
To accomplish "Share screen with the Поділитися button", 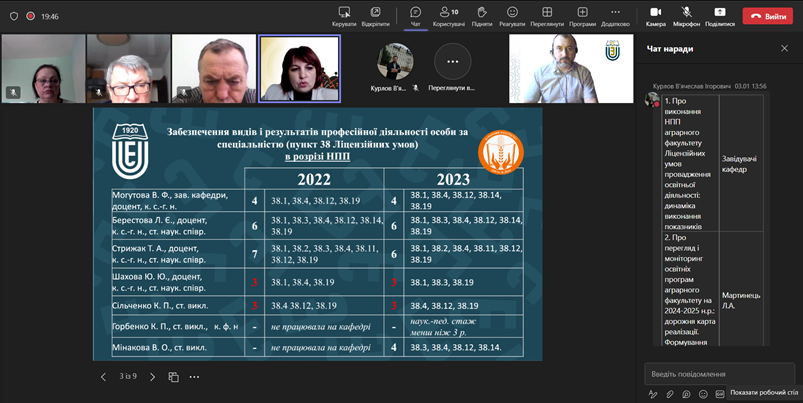I will (x=719, y=15).
